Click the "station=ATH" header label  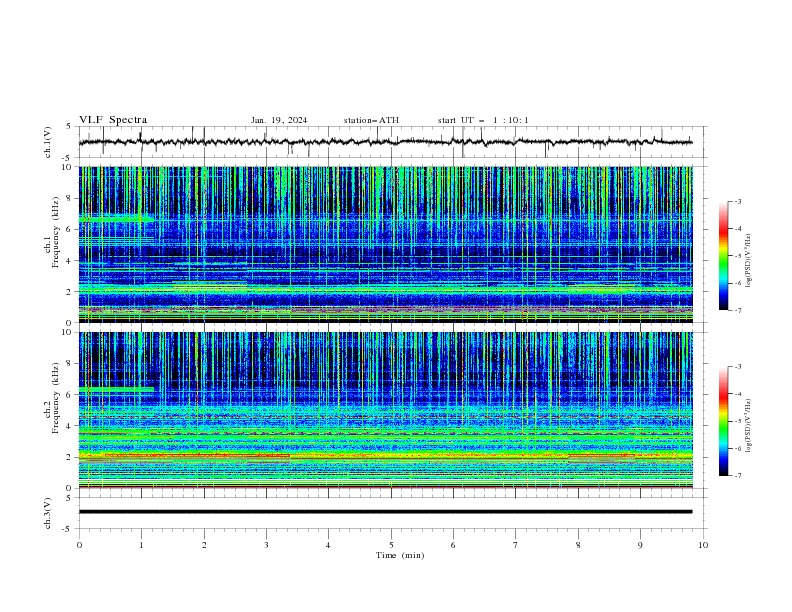(x=371, y=120)
